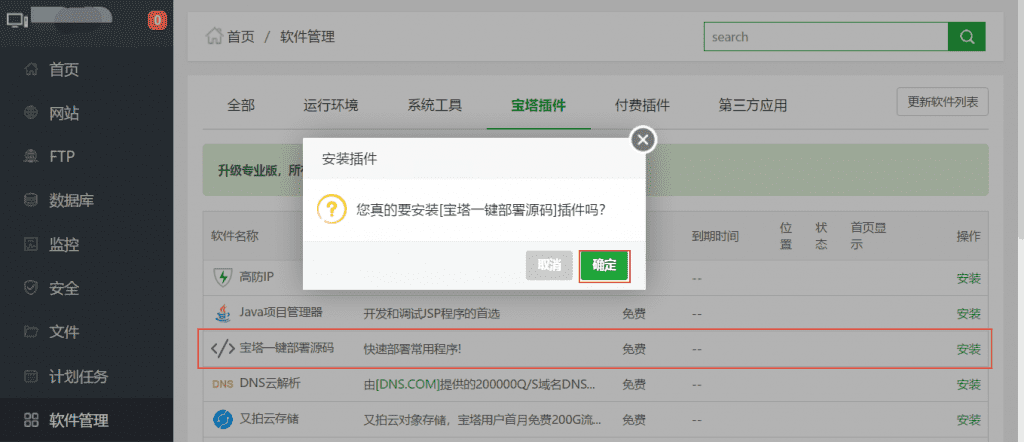1024x442 pixels.
Task: Click 安装 link for Java项目管理器
Action: point(968,313)
